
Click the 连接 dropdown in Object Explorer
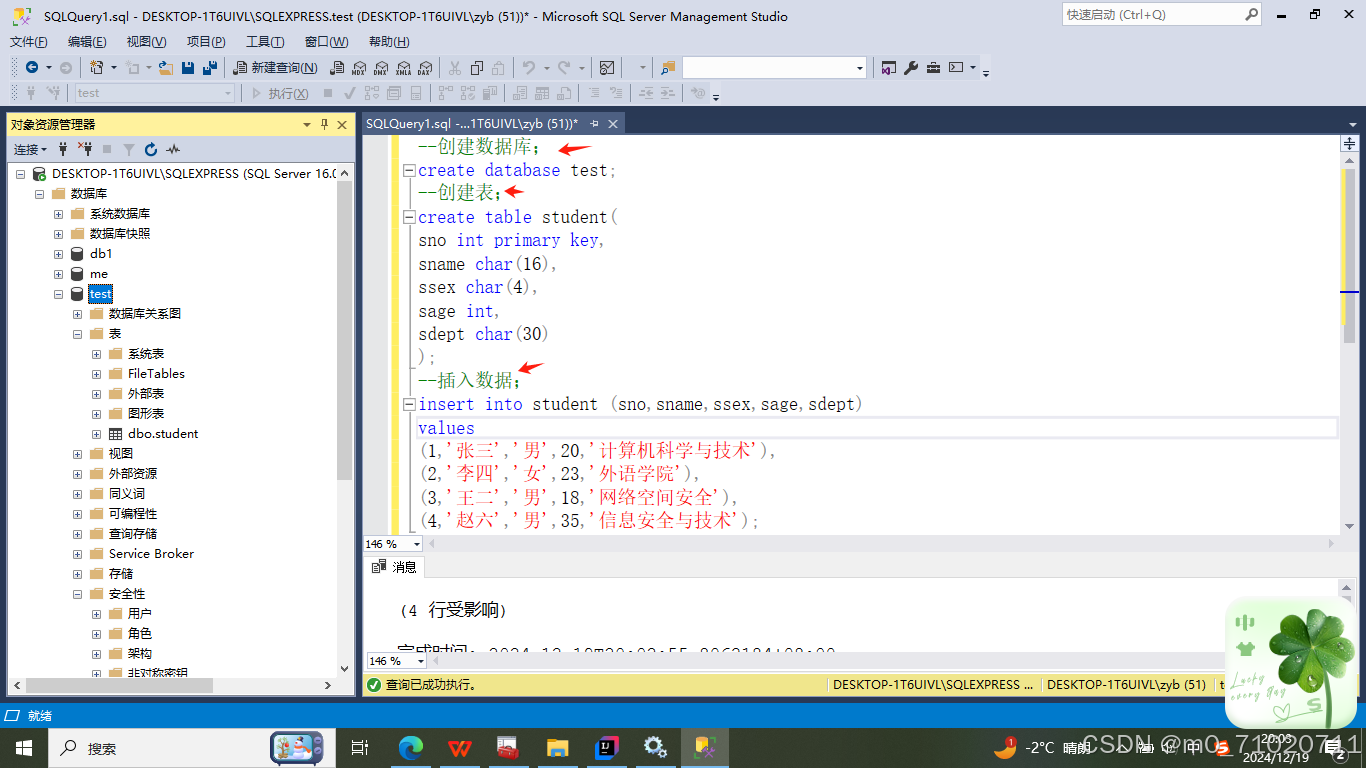coord(30,149)
